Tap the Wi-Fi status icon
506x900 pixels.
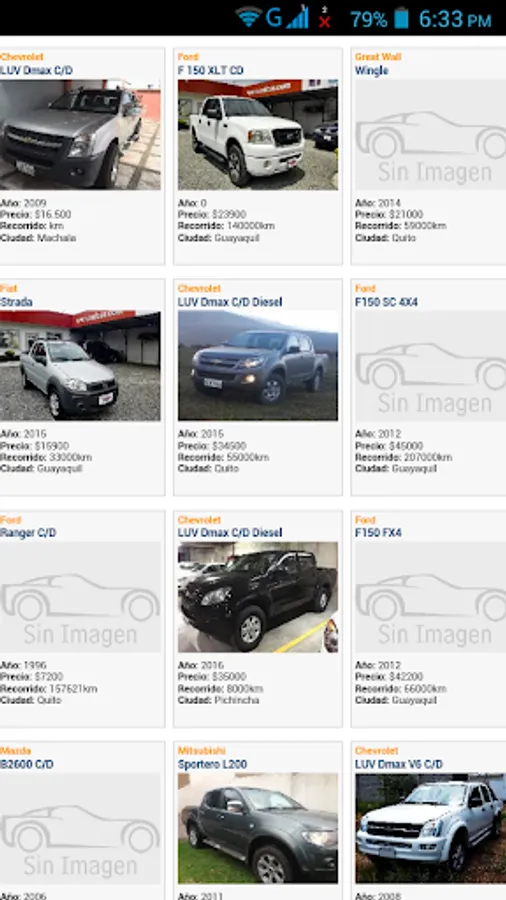tap(248, 17)
